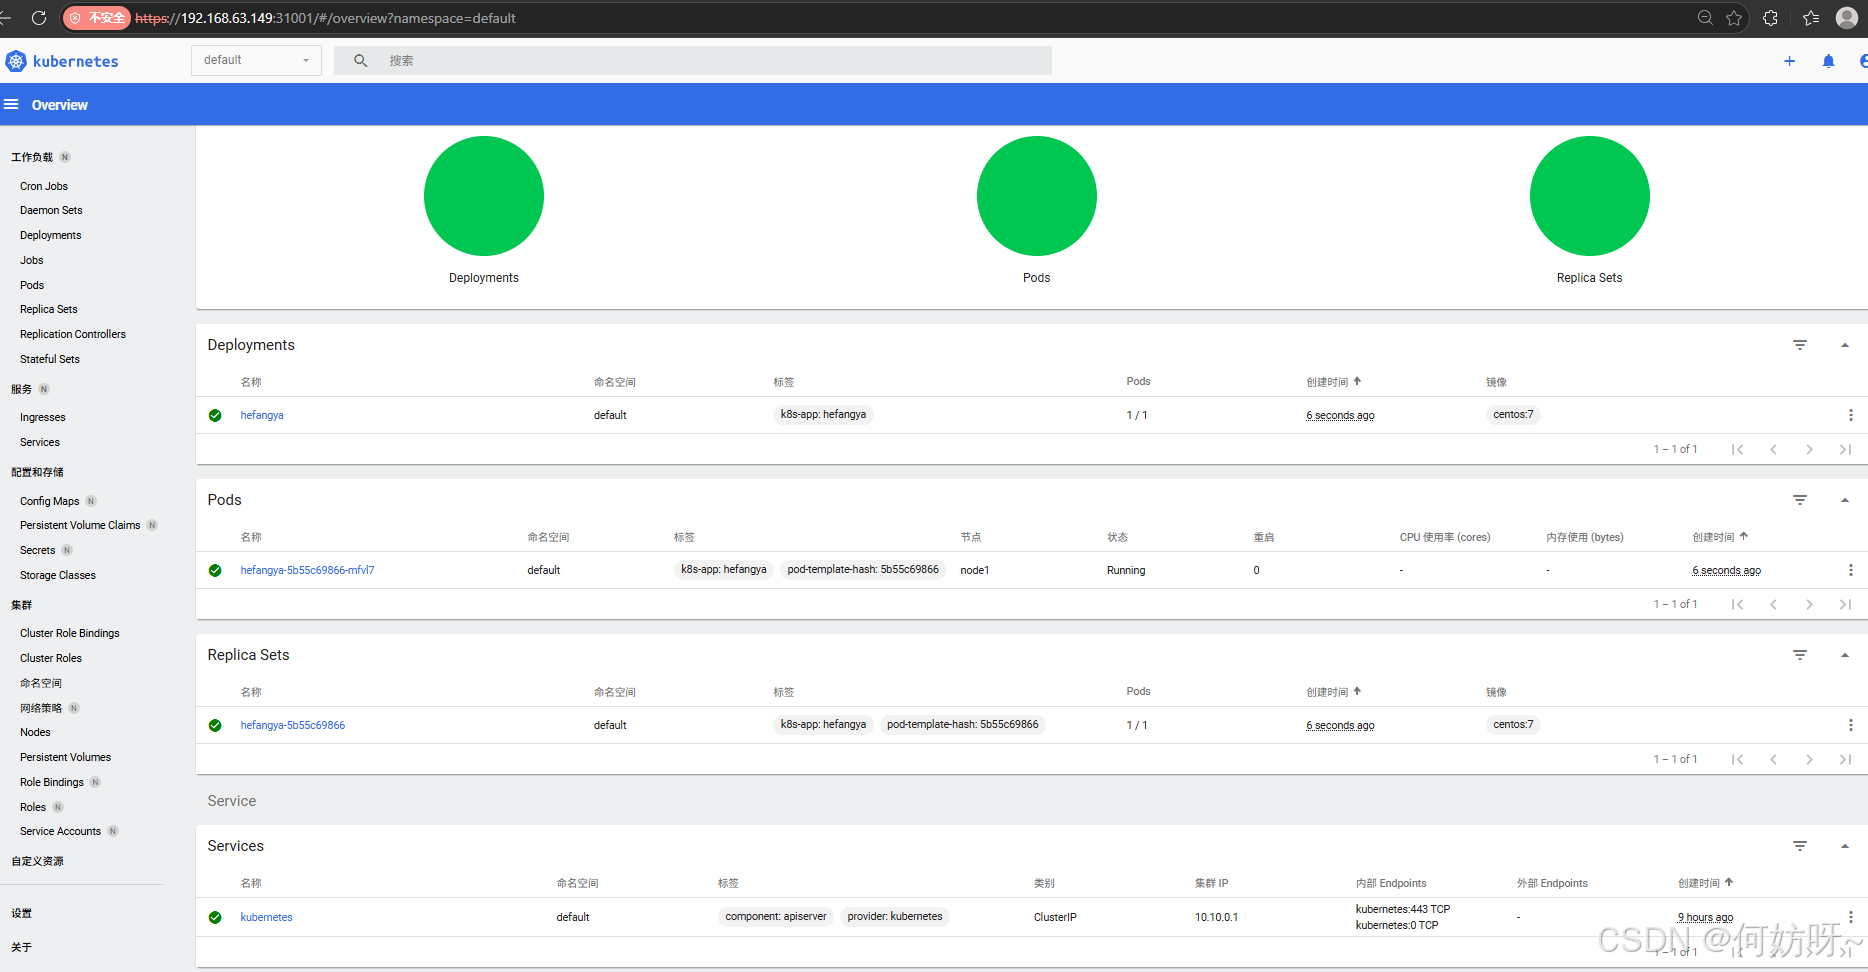Viewport: 1868px width, 972px height.
Task: Open actions menu for hefangya deployment row
Action: 1850,415
